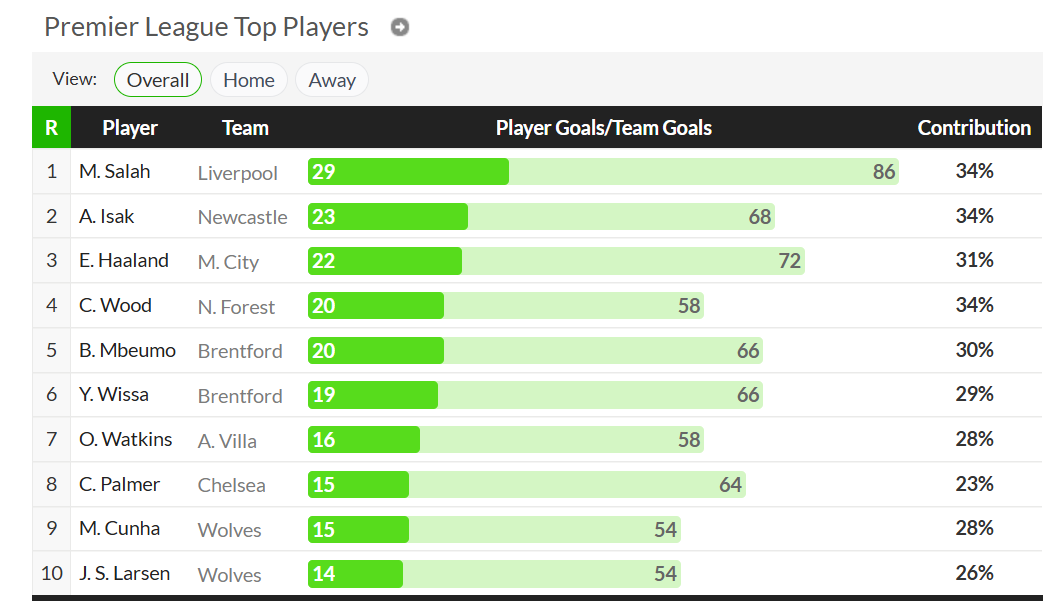Screen dimensions: 1059x601
Task: Click the green R rank column header
Action: [x=51, y=127]
